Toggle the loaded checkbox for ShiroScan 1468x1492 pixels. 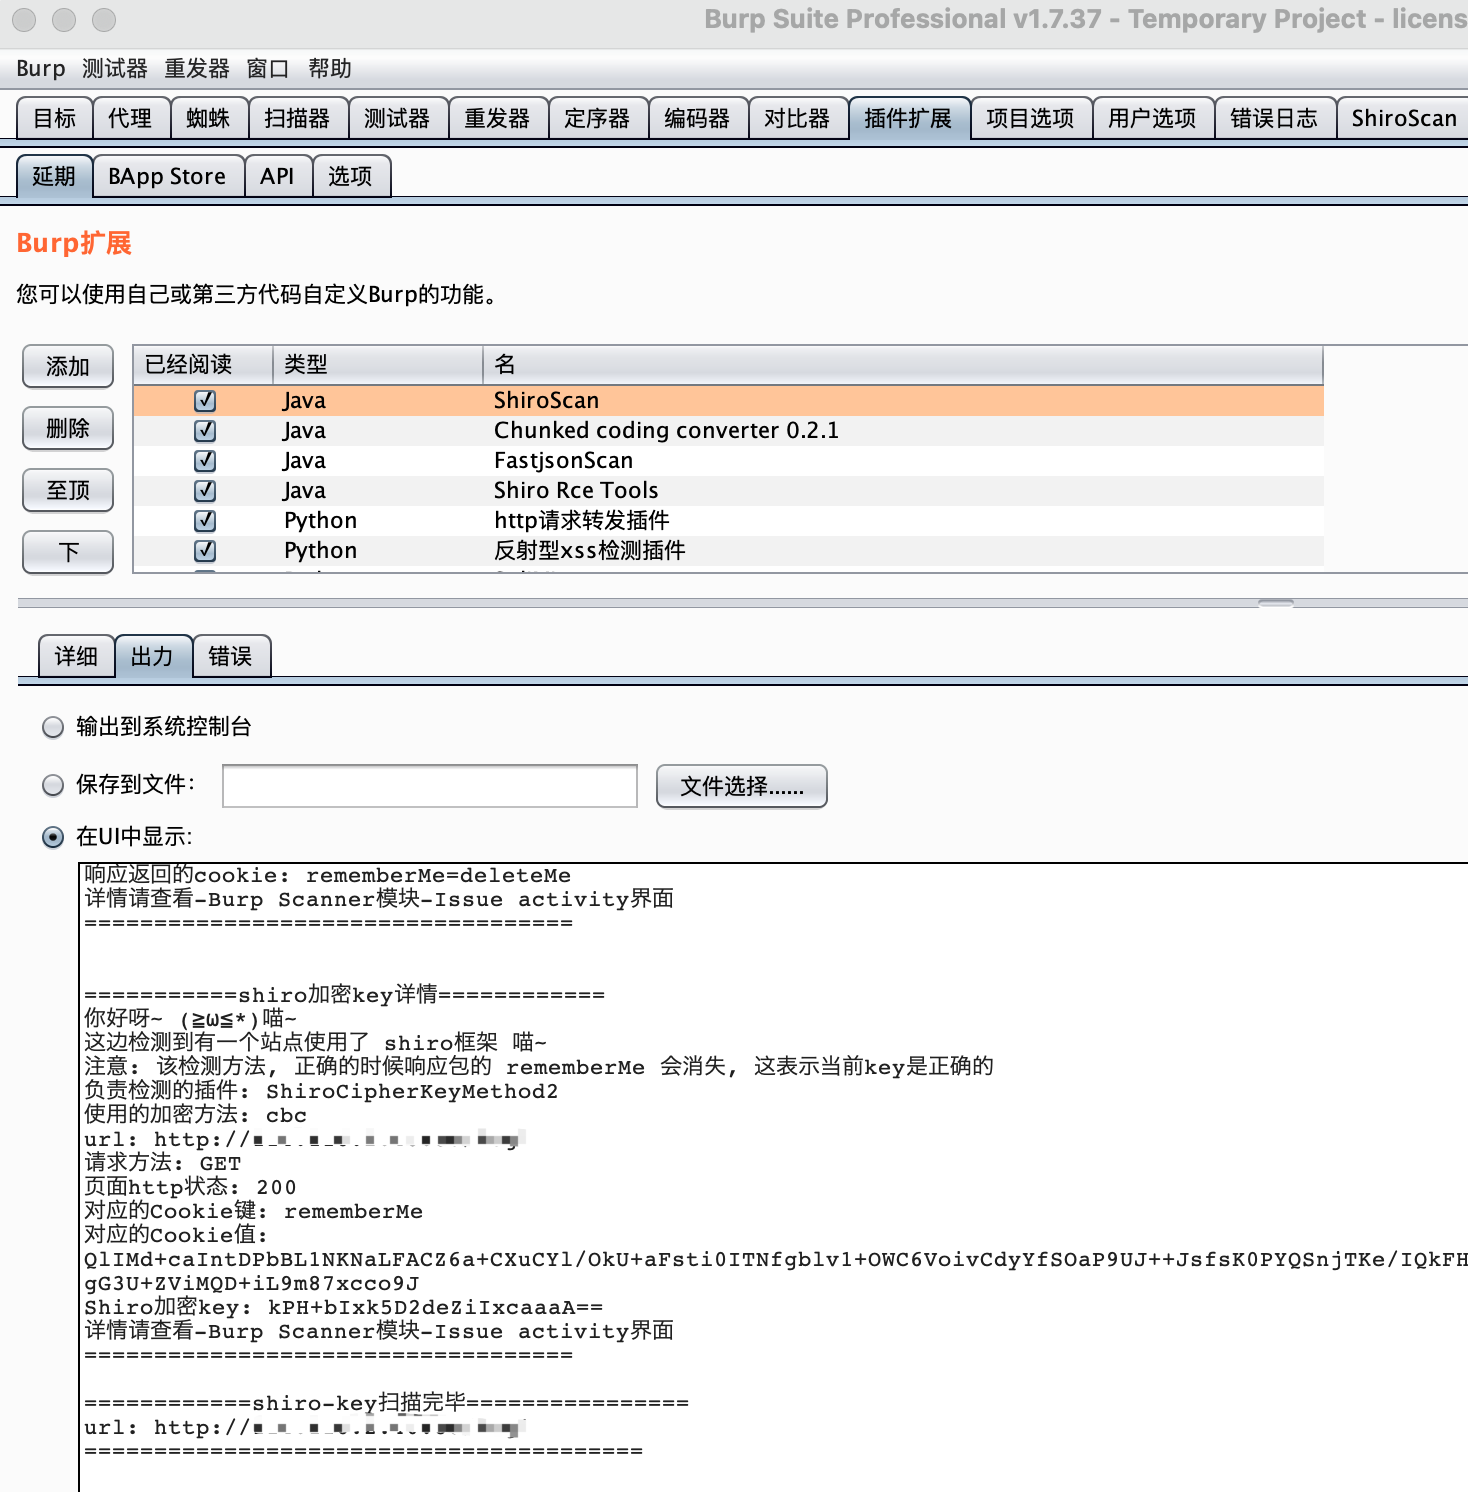pos(205,401)
